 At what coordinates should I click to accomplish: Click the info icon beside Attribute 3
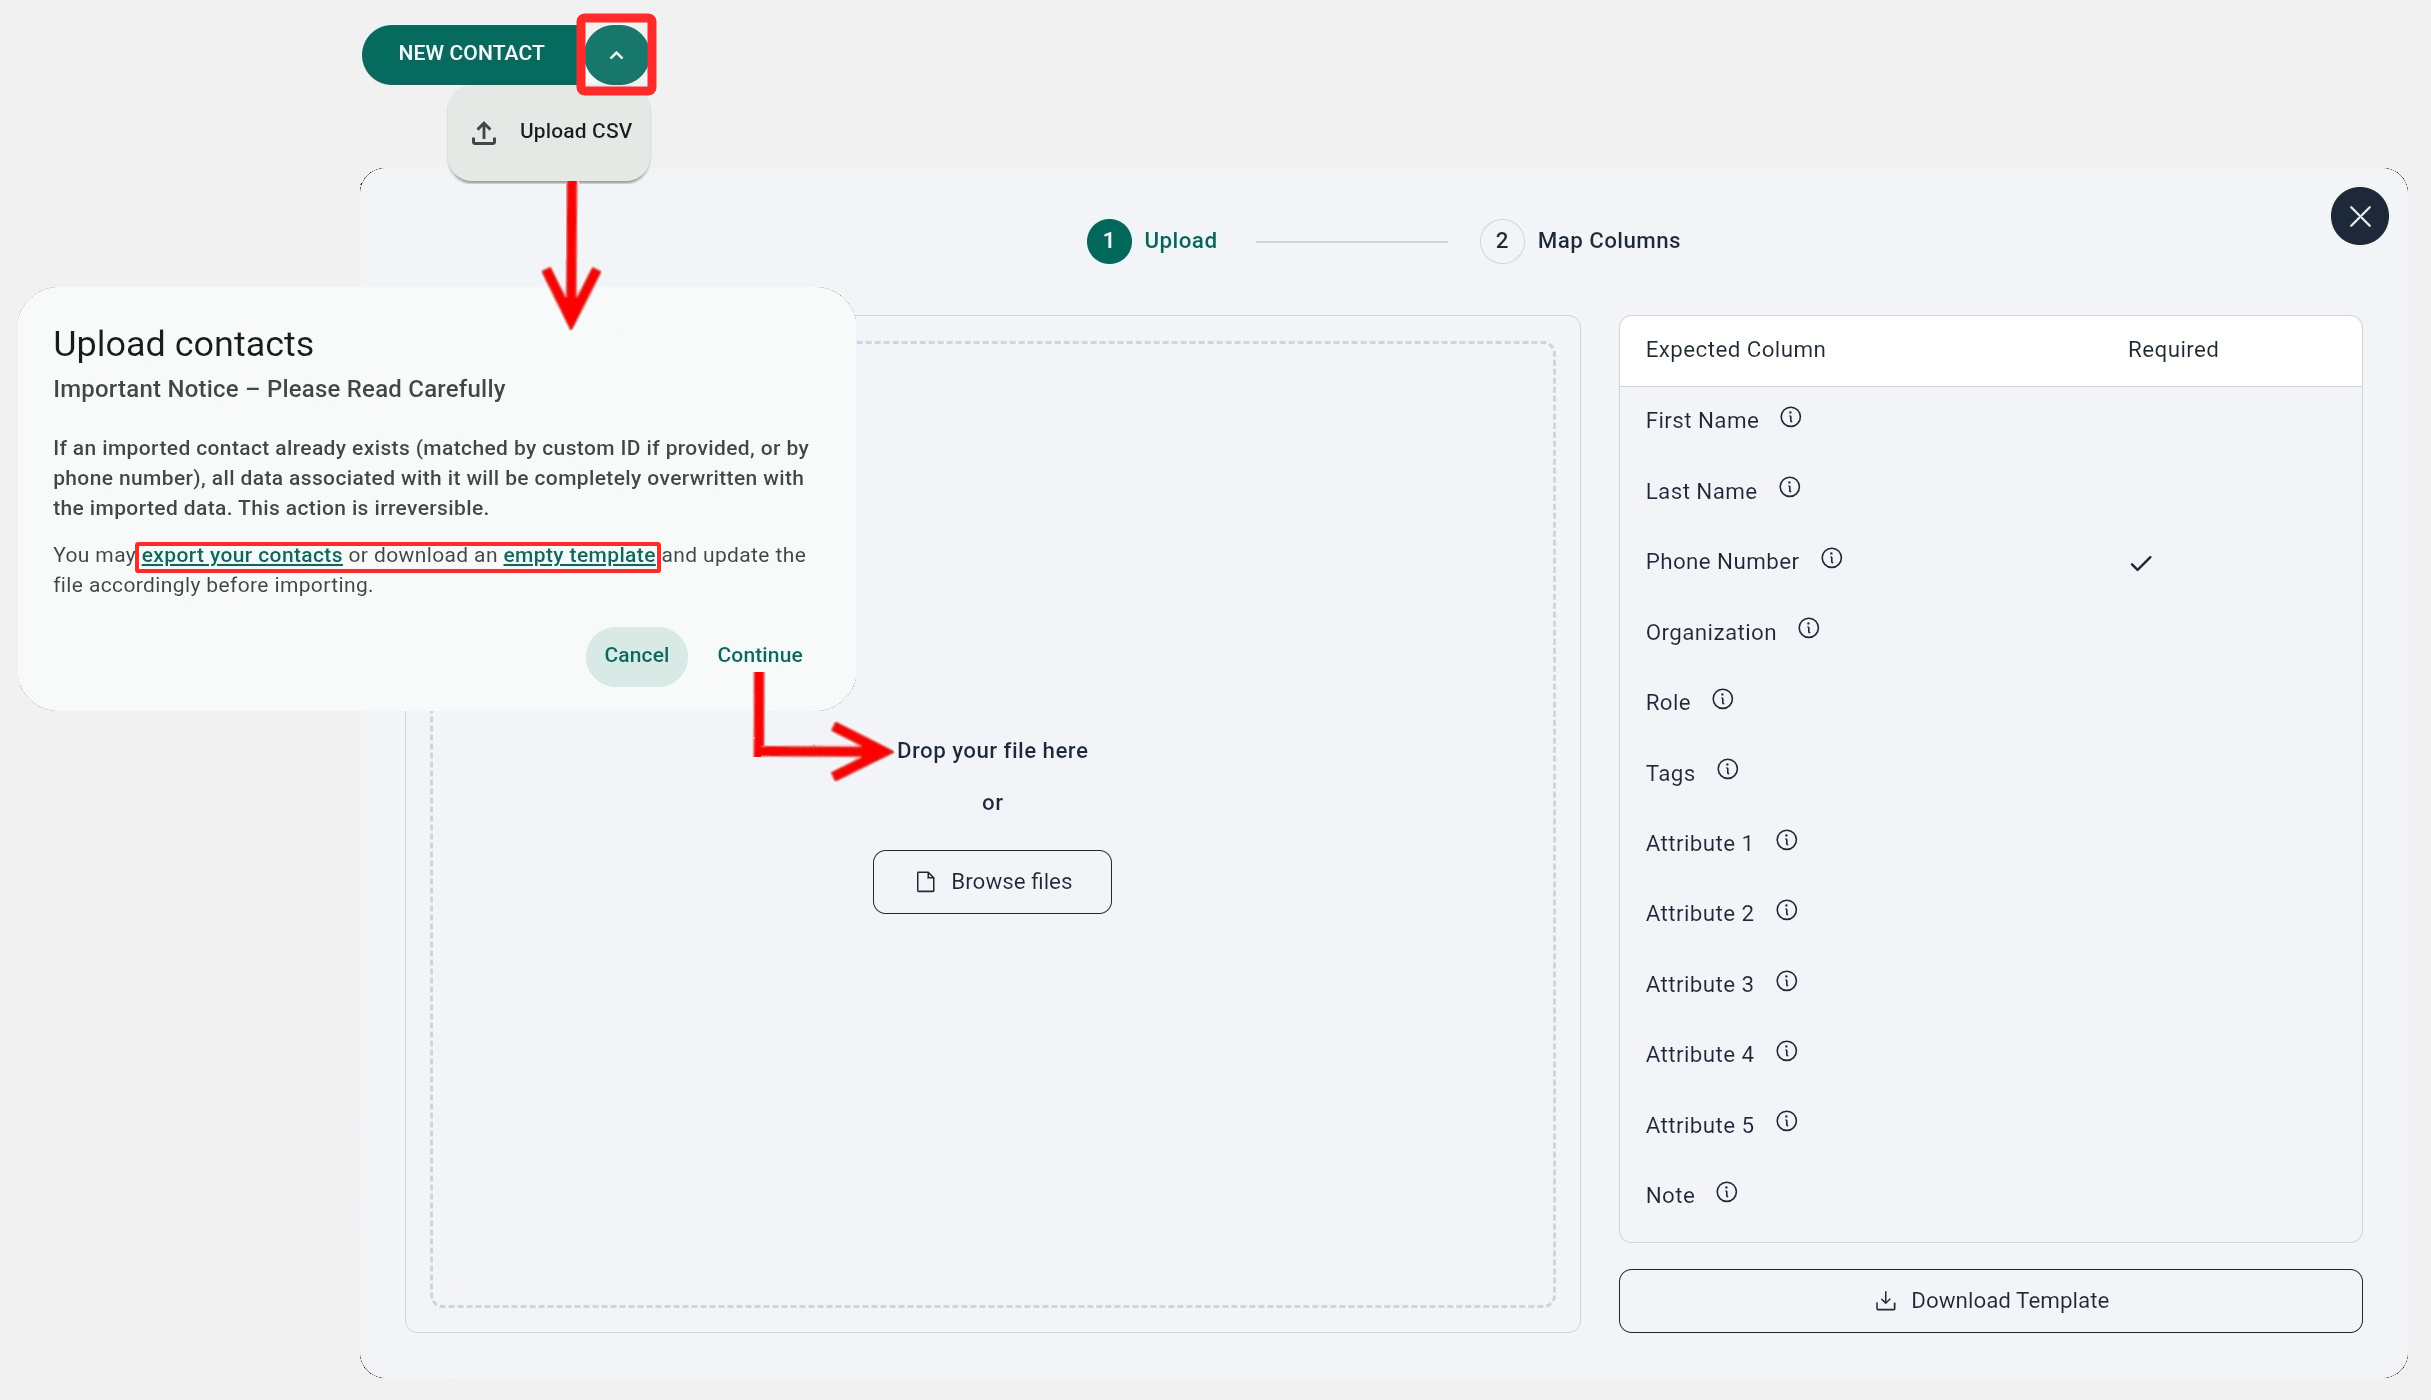(1786, 982)
